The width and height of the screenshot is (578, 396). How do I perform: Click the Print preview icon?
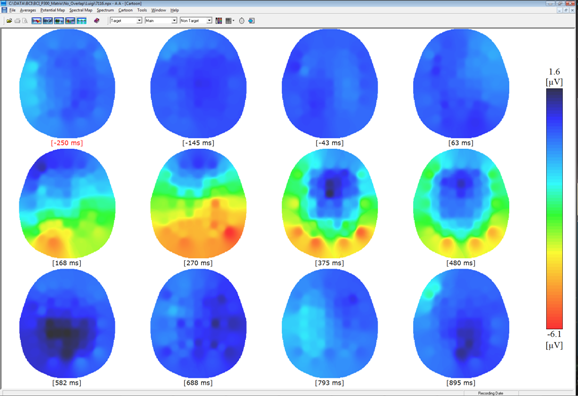pyautogui.click(x=25, y=21)
